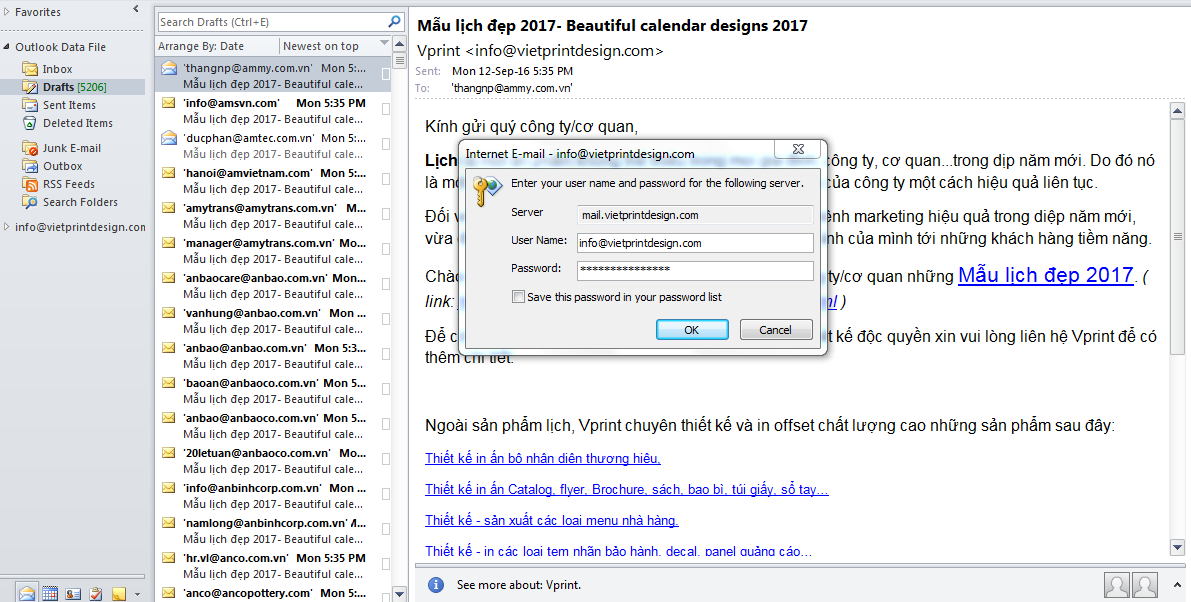Screen dimensions: 1191x602
Task: Click envelope icon of 'thangnp@ammy.com.vn' message
Action: [169, 68]
